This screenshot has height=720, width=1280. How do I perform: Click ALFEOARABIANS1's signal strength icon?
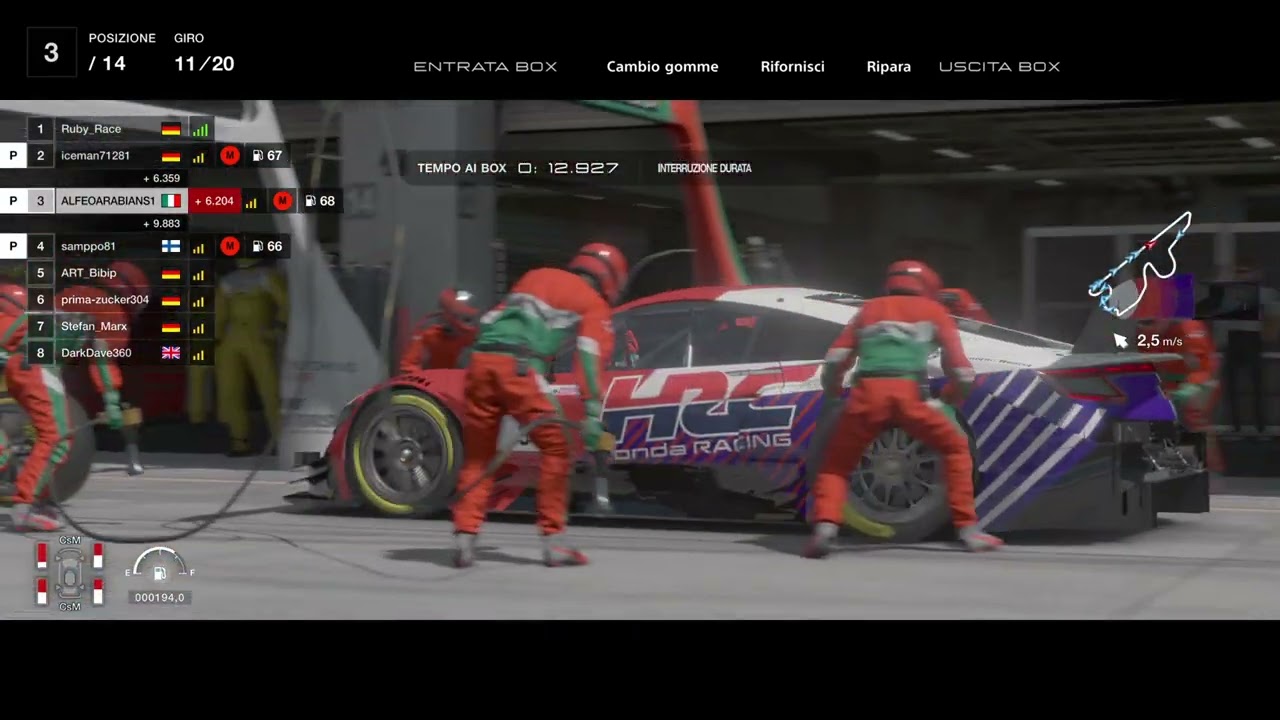point(251,202)
